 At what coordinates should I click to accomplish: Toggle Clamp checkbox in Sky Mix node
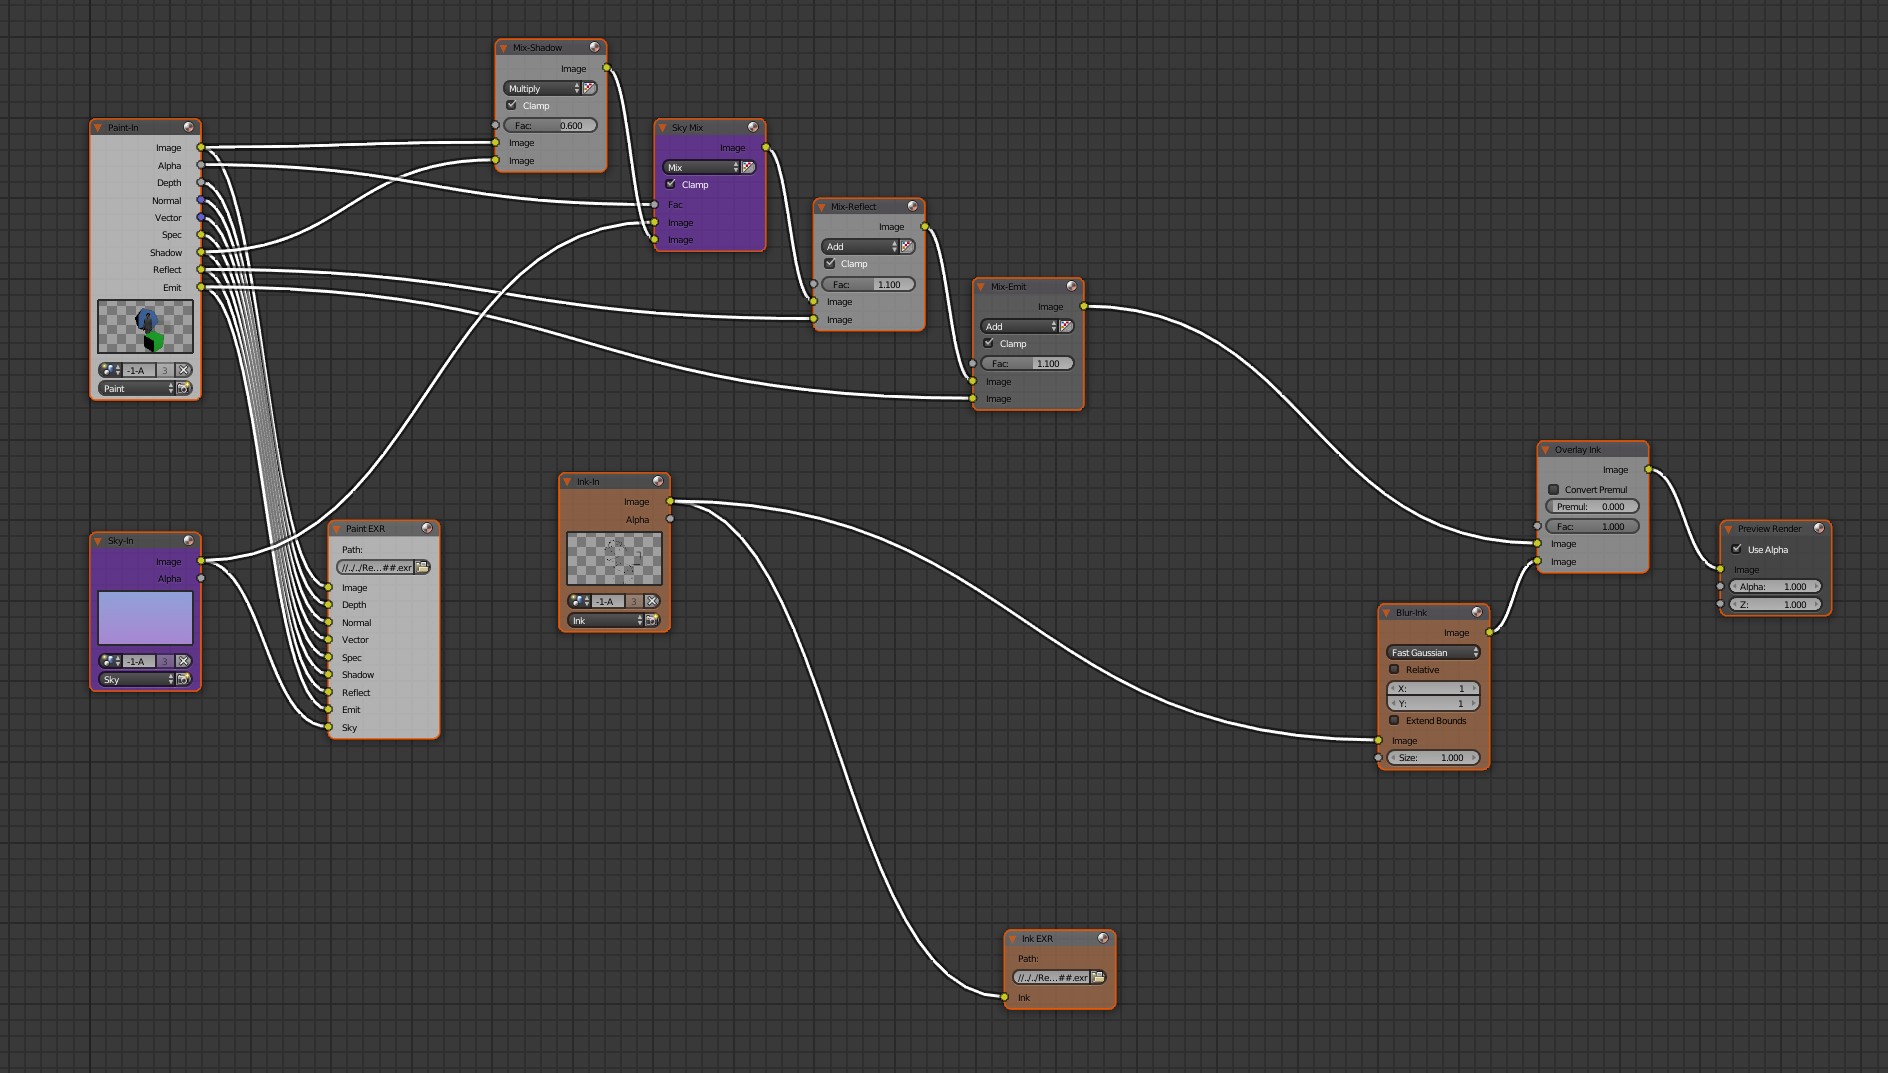(x=671, y=184)
